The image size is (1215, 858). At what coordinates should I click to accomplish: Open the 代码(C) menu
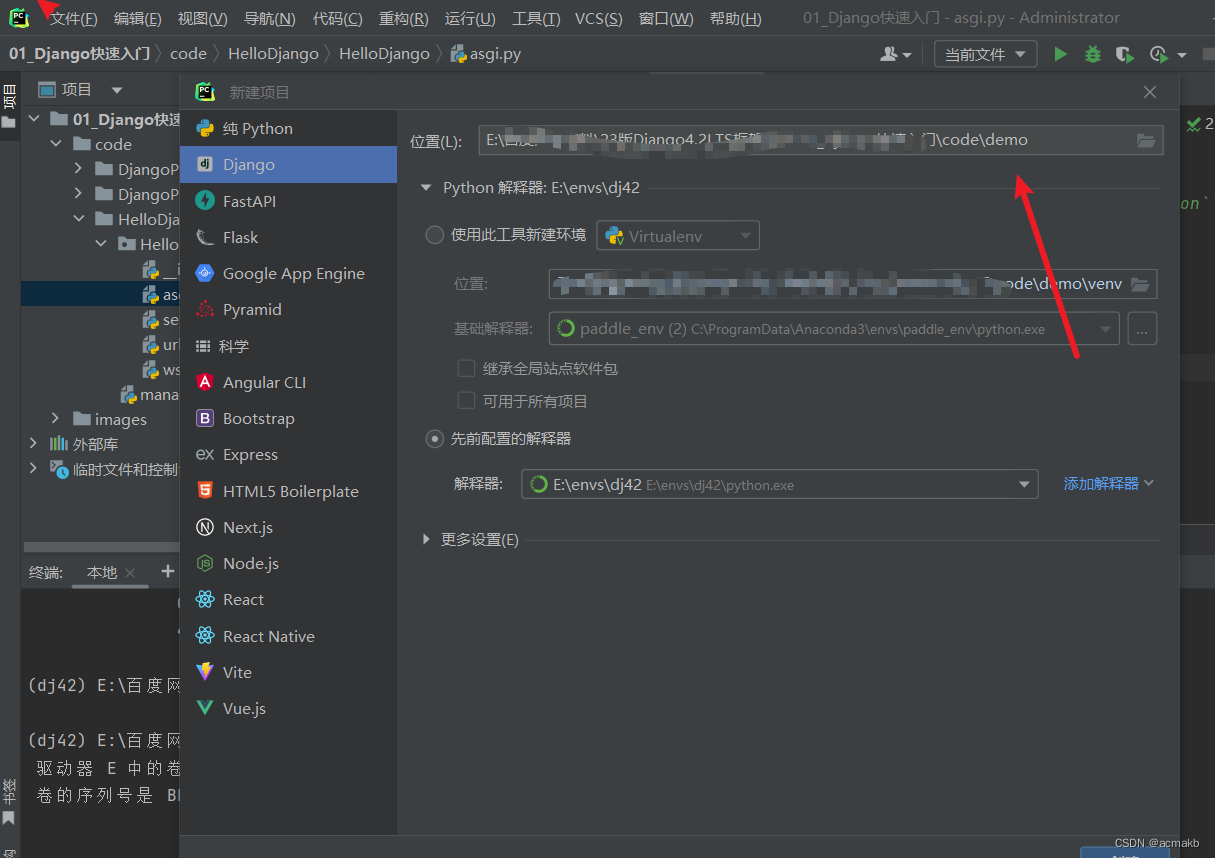[337, 19]
